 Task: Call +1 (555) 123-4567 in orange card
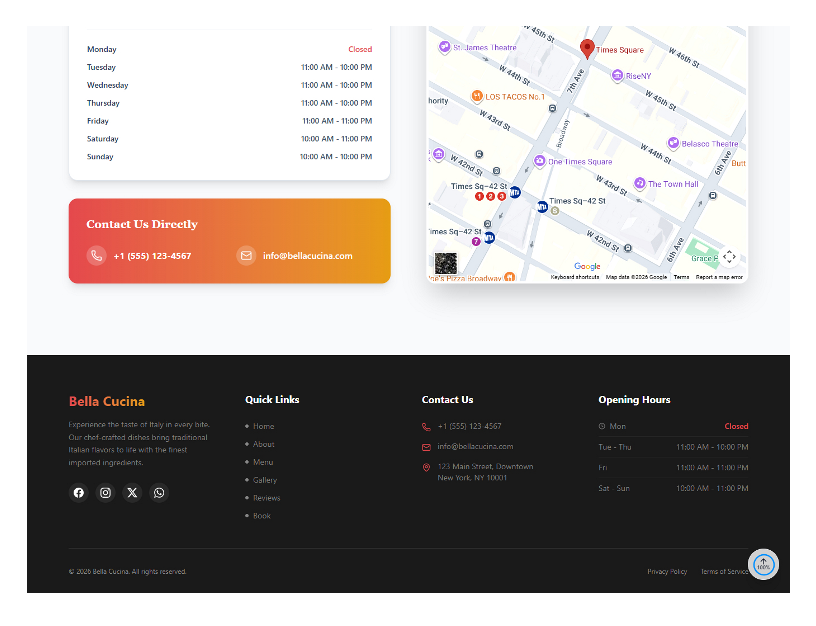click(x=152, y=256)
